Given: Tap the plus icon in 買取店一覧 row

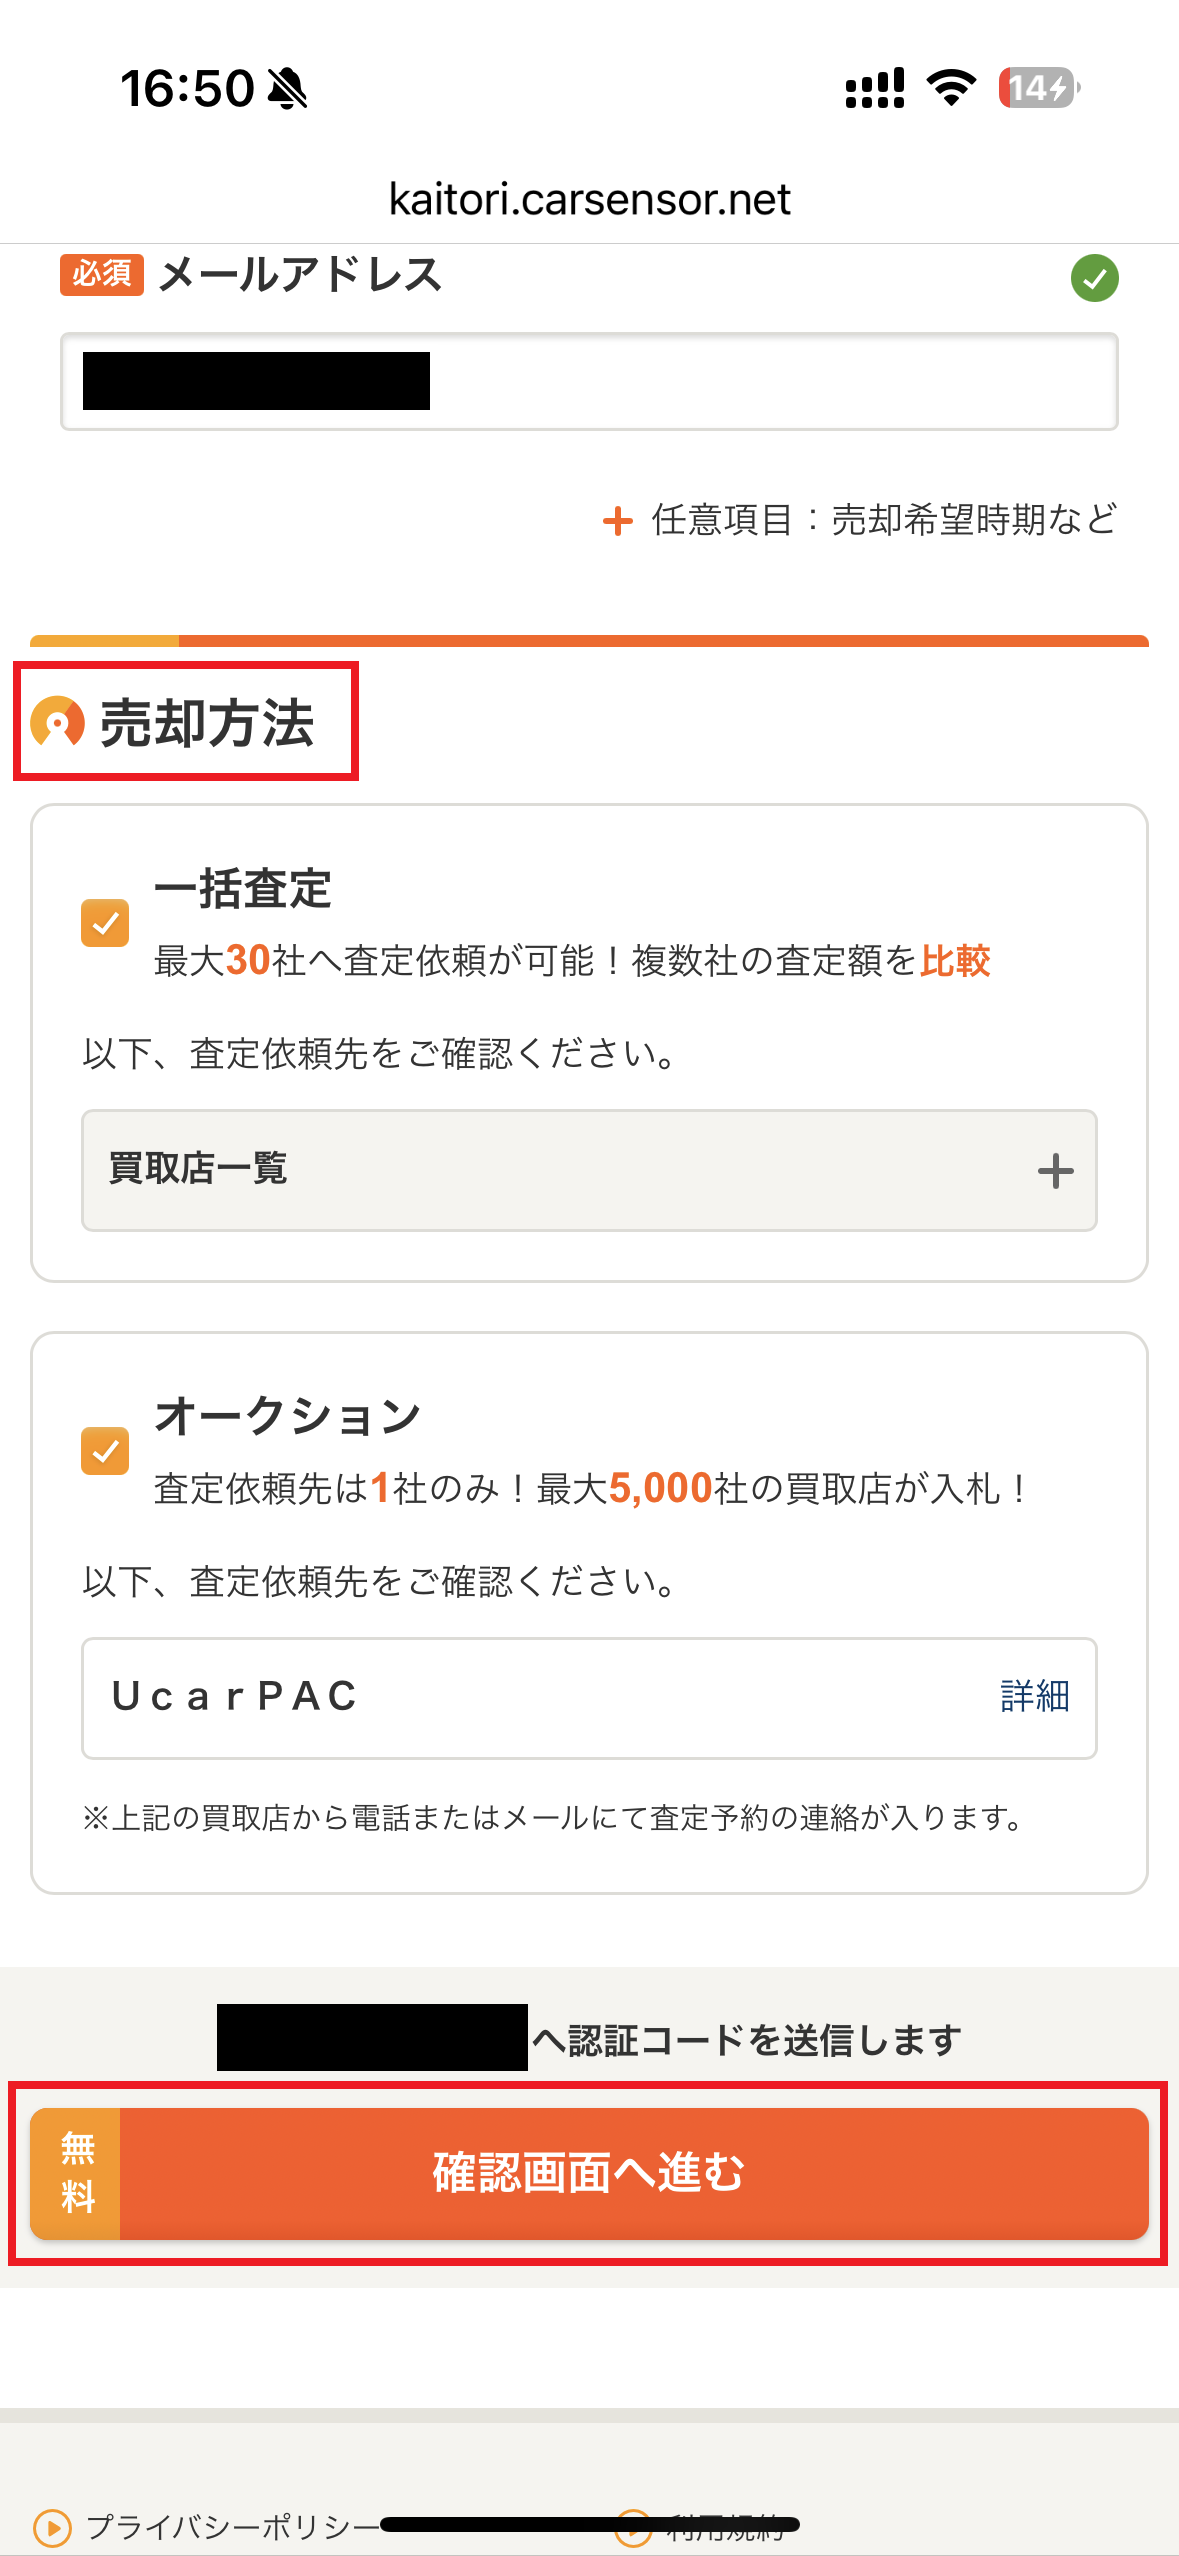Looking at the screenshot, I should [1055, 1170].
